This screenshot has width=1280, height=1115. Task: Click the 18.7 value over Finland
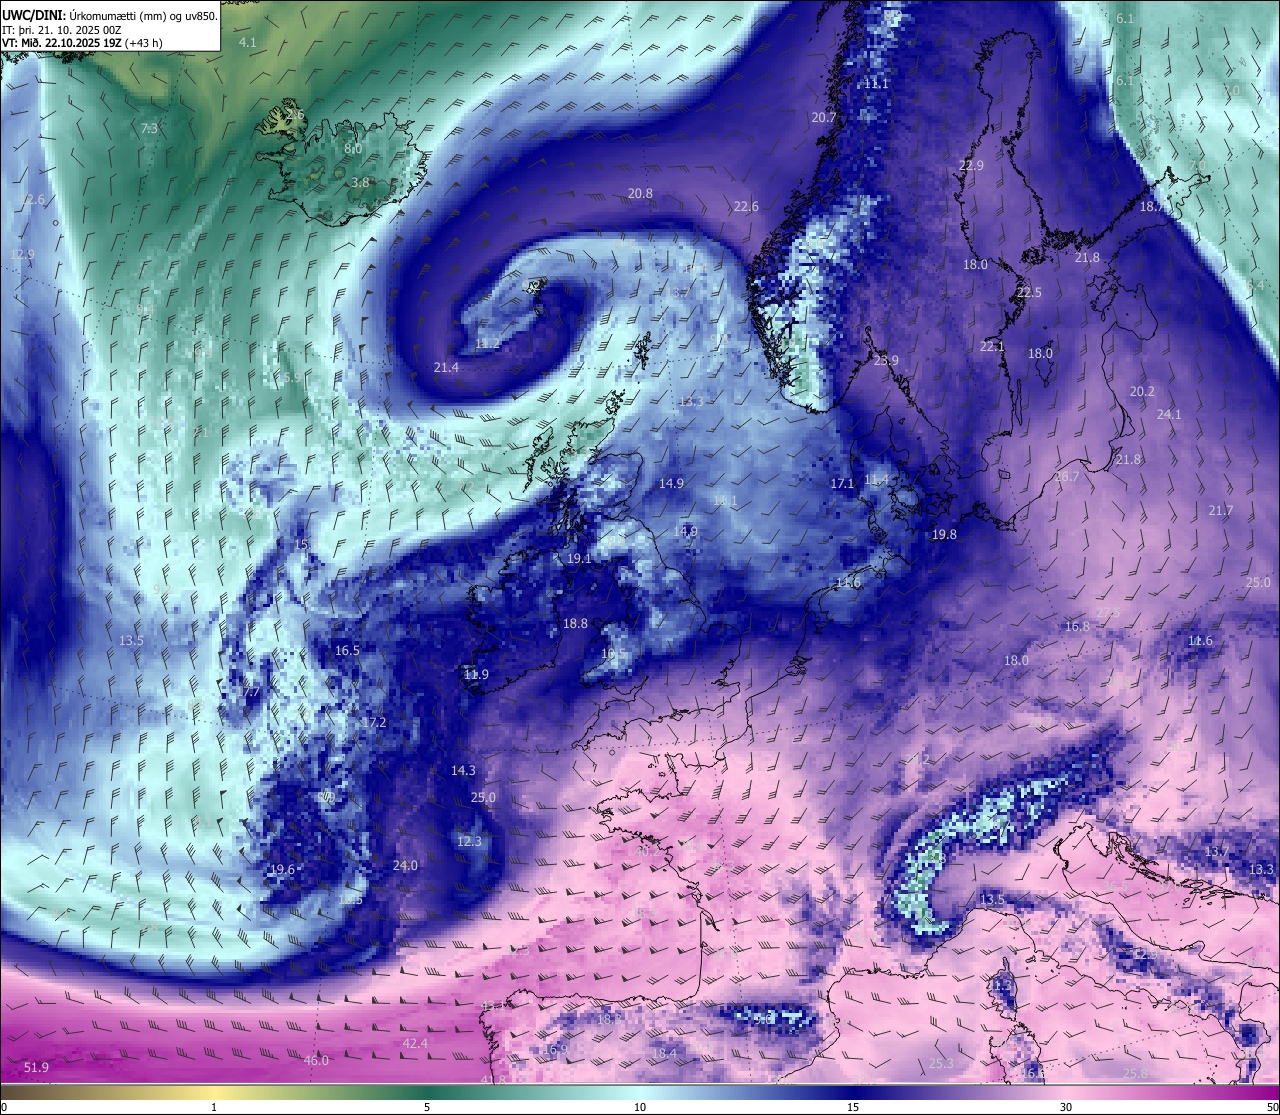(1152, 207)
